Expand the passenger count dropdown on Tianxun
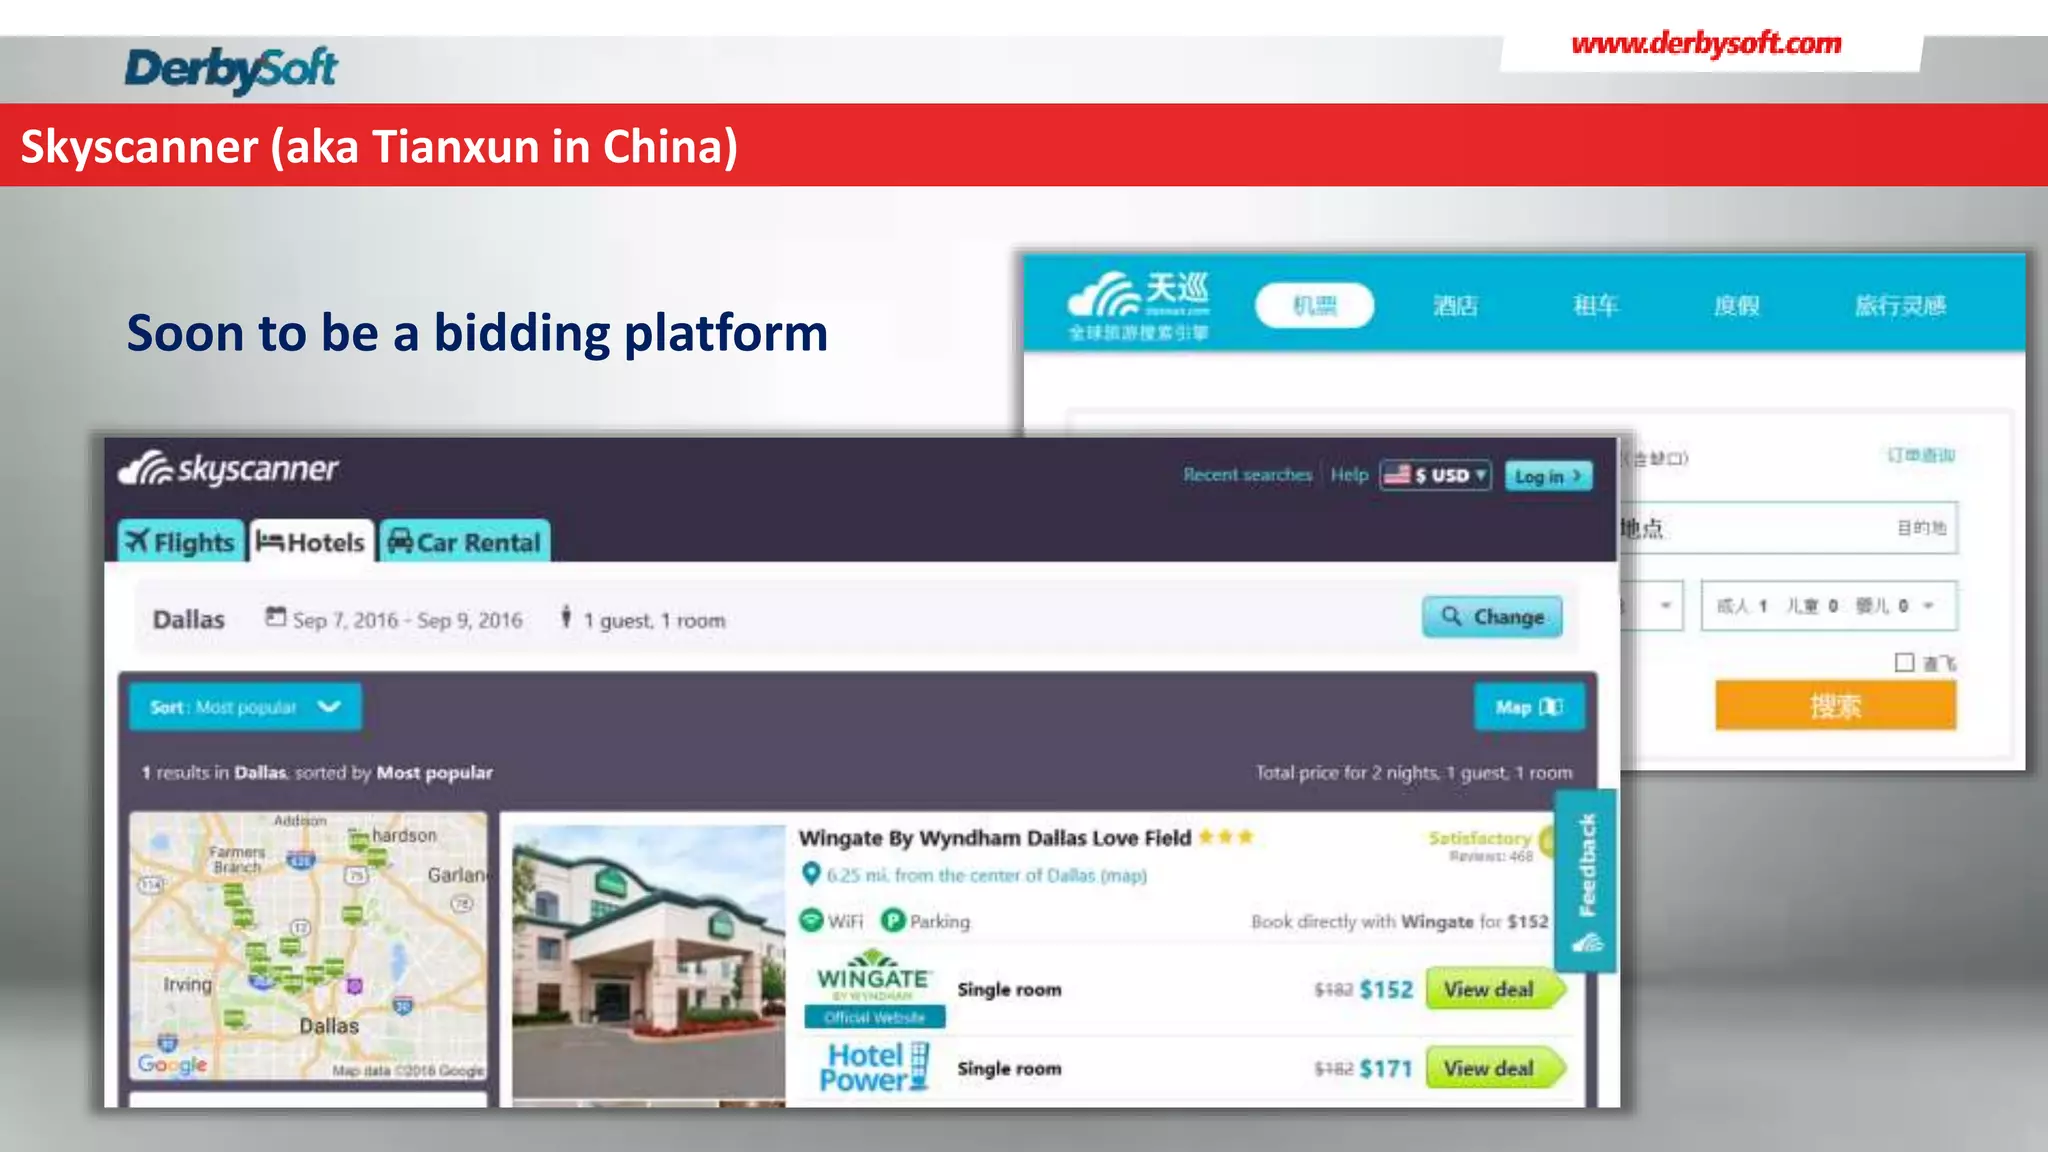 [x=1828, y=606]
